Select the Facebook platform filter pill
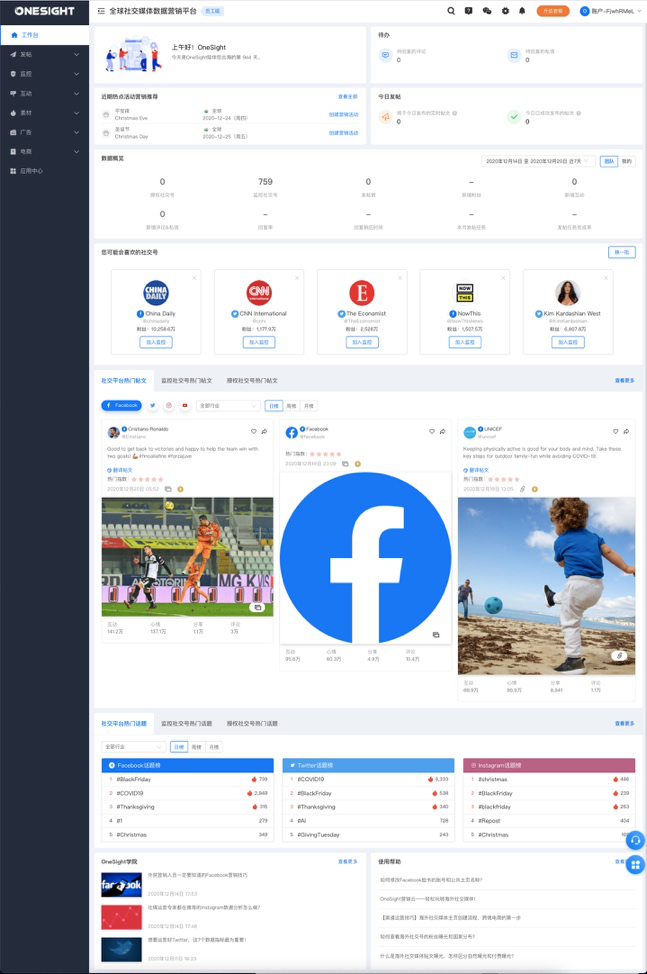The image size is (647, 974). point(122,406)
